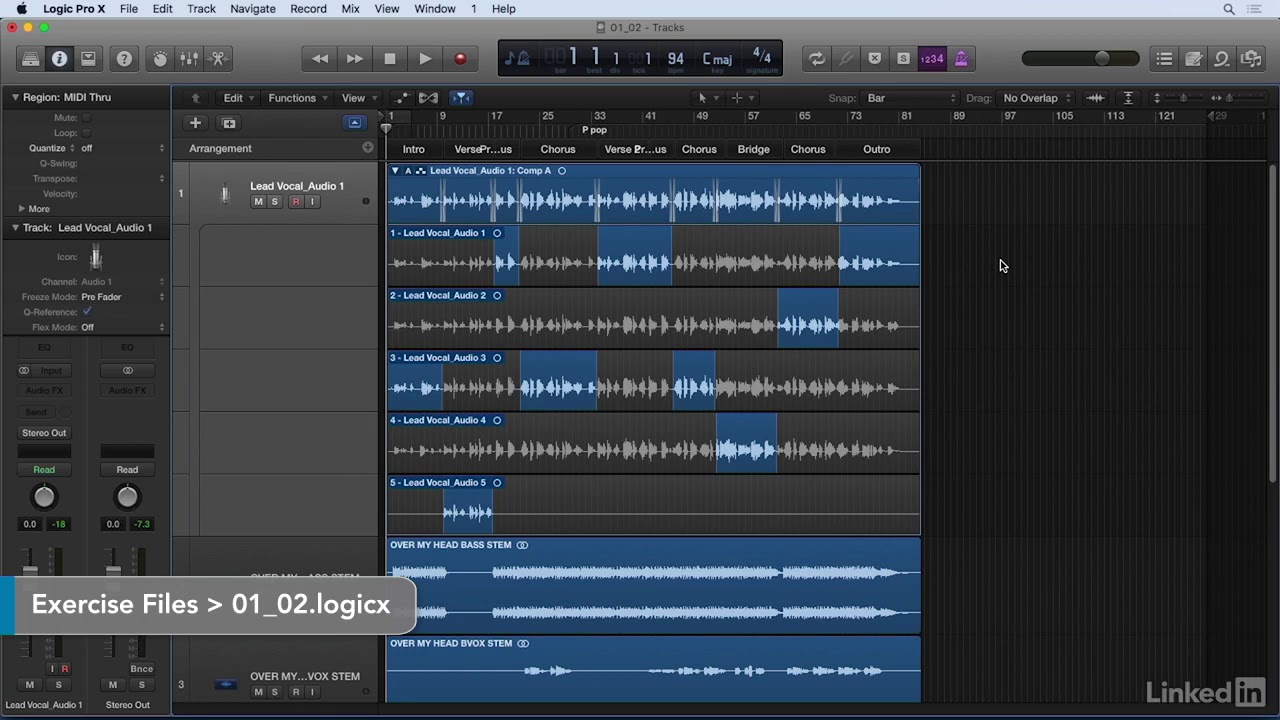This screenshot has width=1280, height=720.
Task: Open Quick Help question mark
Action: tap(124, 59)
